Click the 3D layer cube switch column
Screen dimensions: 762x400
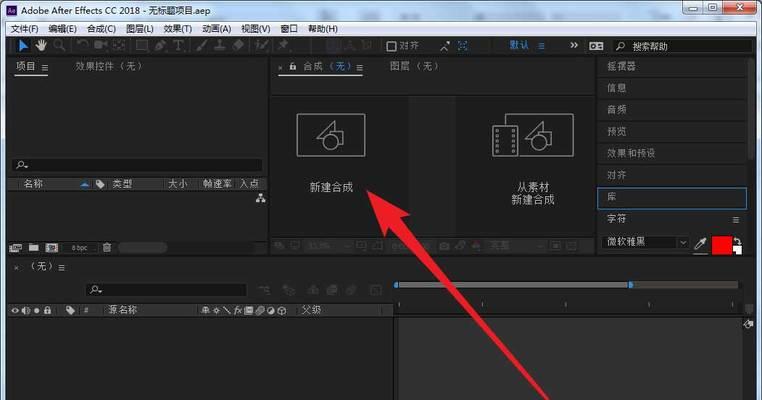[282, 310]
